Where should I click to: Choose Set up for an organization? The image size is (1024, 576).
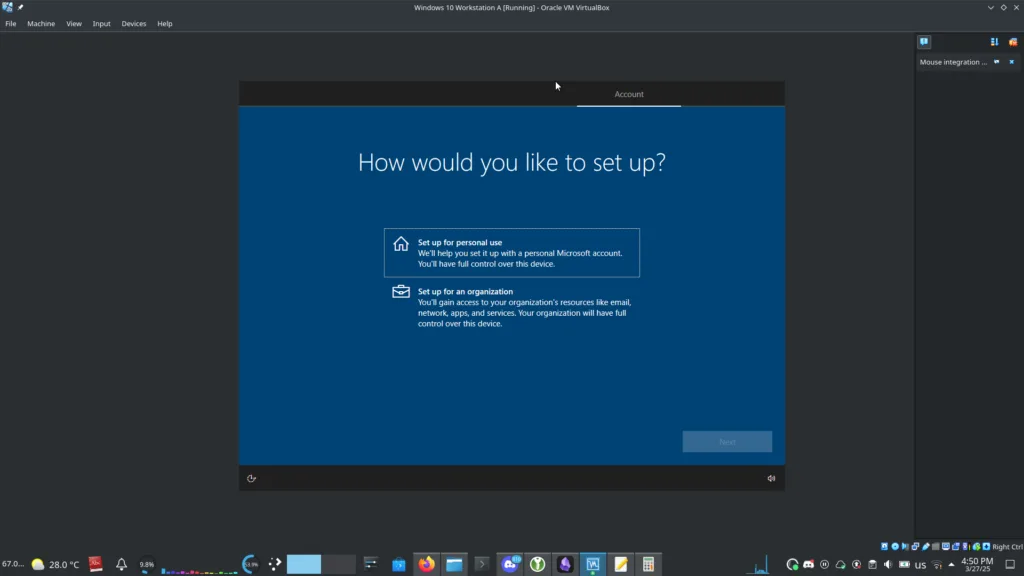511,307
